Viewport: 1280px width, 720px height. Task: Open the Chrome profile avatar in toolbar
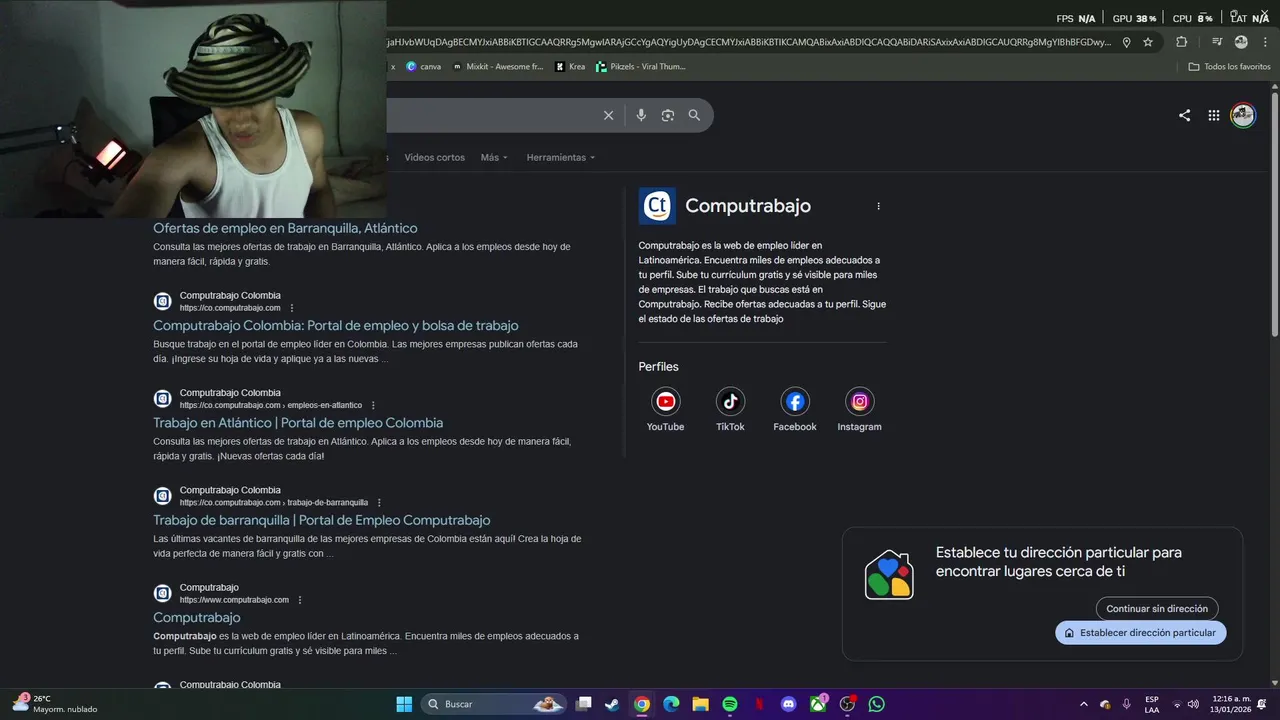[1241, 42]
